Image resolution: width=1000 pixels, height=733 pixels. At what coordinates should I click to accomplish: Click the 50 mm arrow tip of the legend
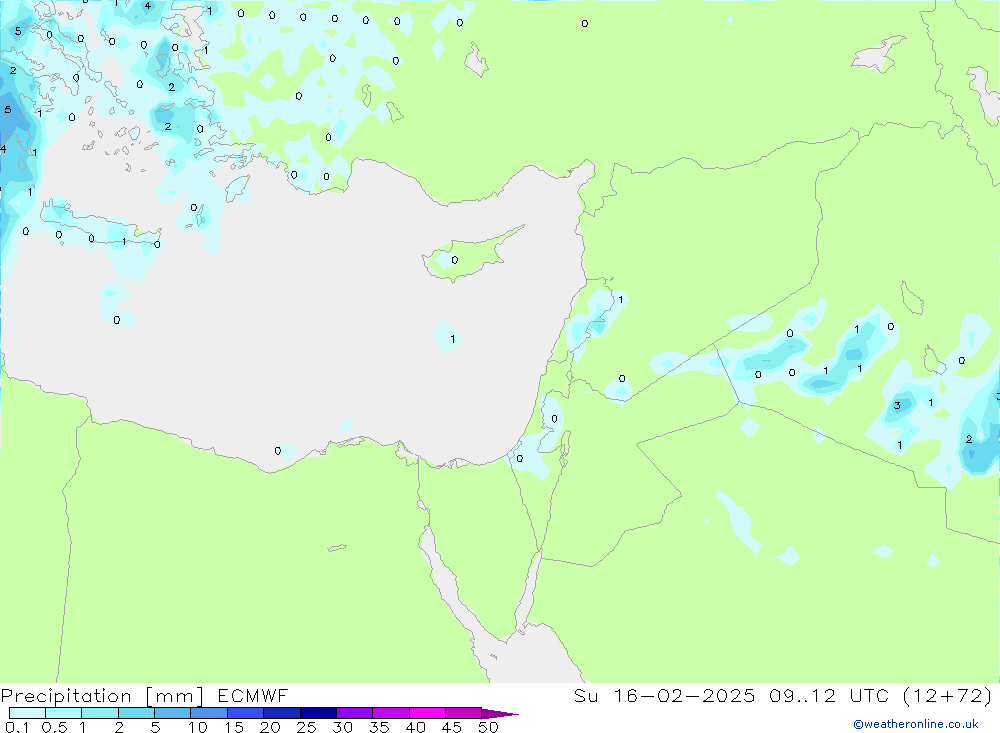click(x=500, y=714)
